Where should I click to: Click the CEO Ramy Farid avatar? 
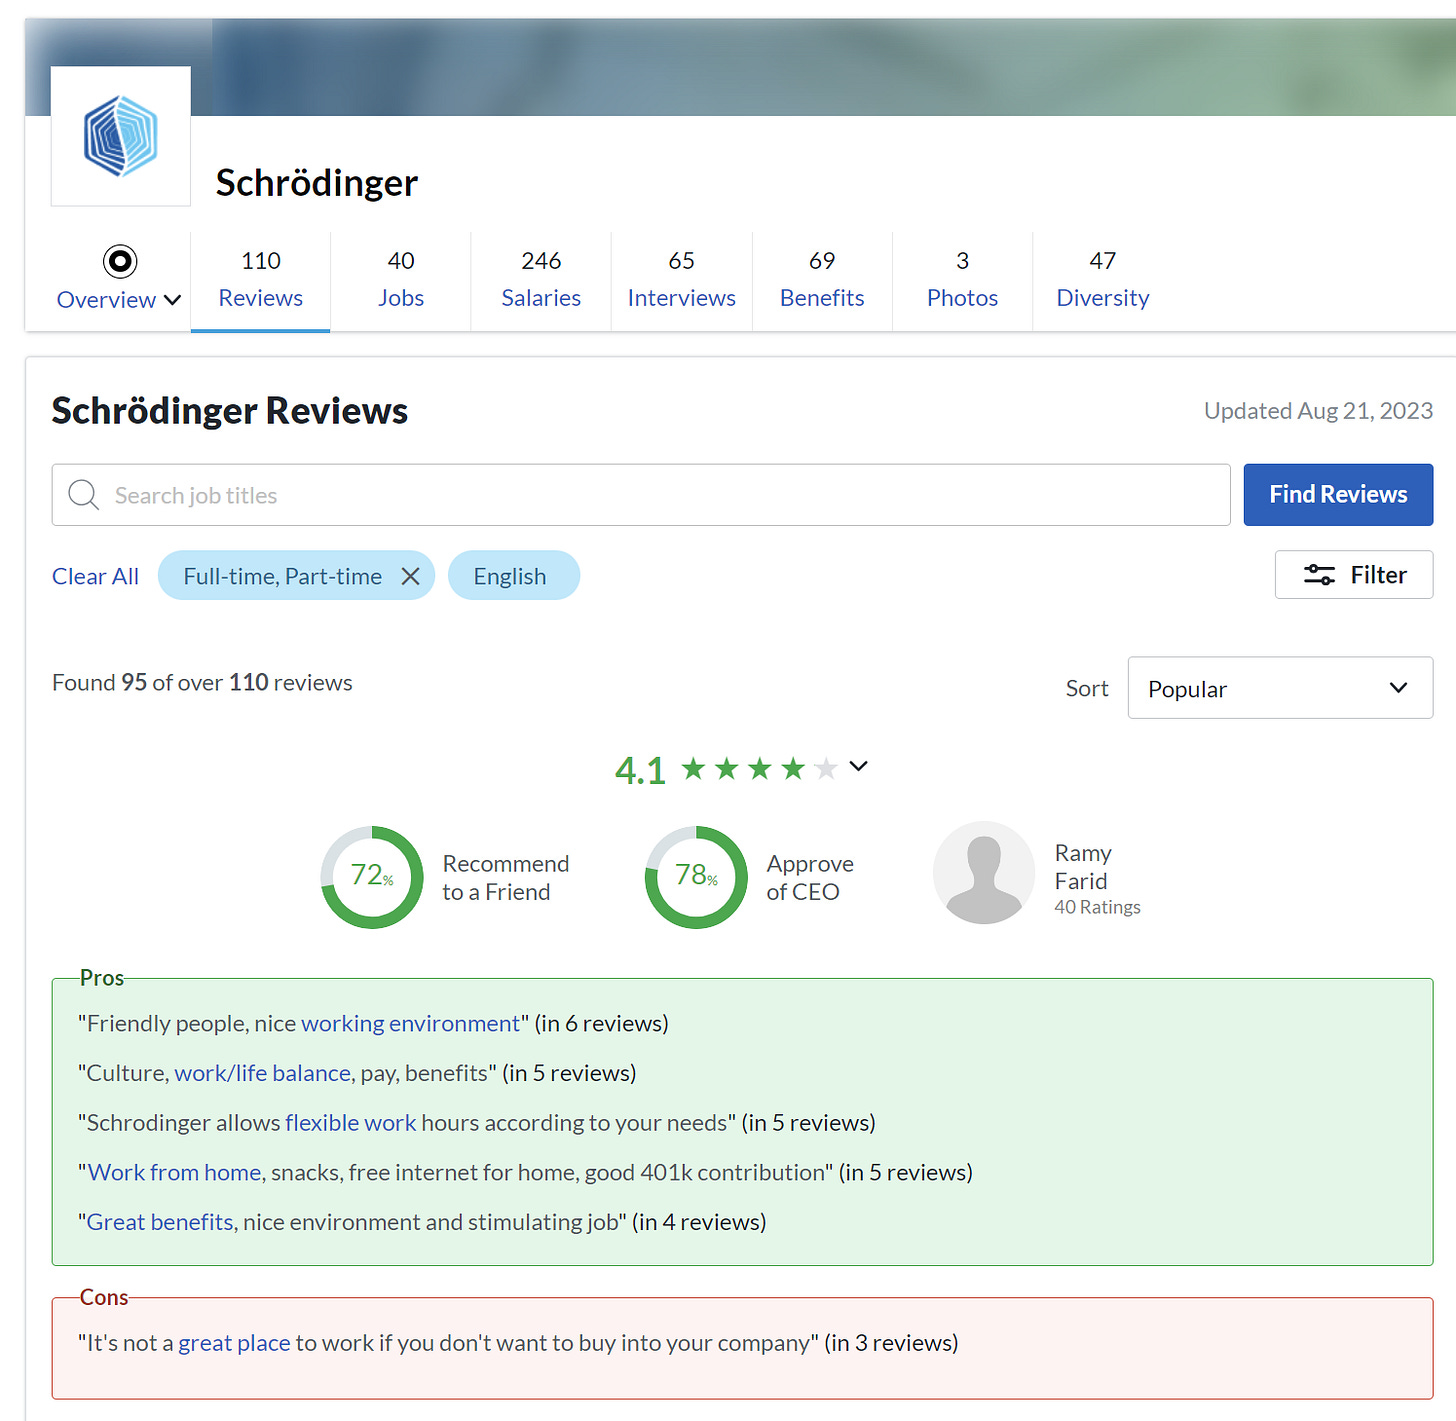click(984, 873)
